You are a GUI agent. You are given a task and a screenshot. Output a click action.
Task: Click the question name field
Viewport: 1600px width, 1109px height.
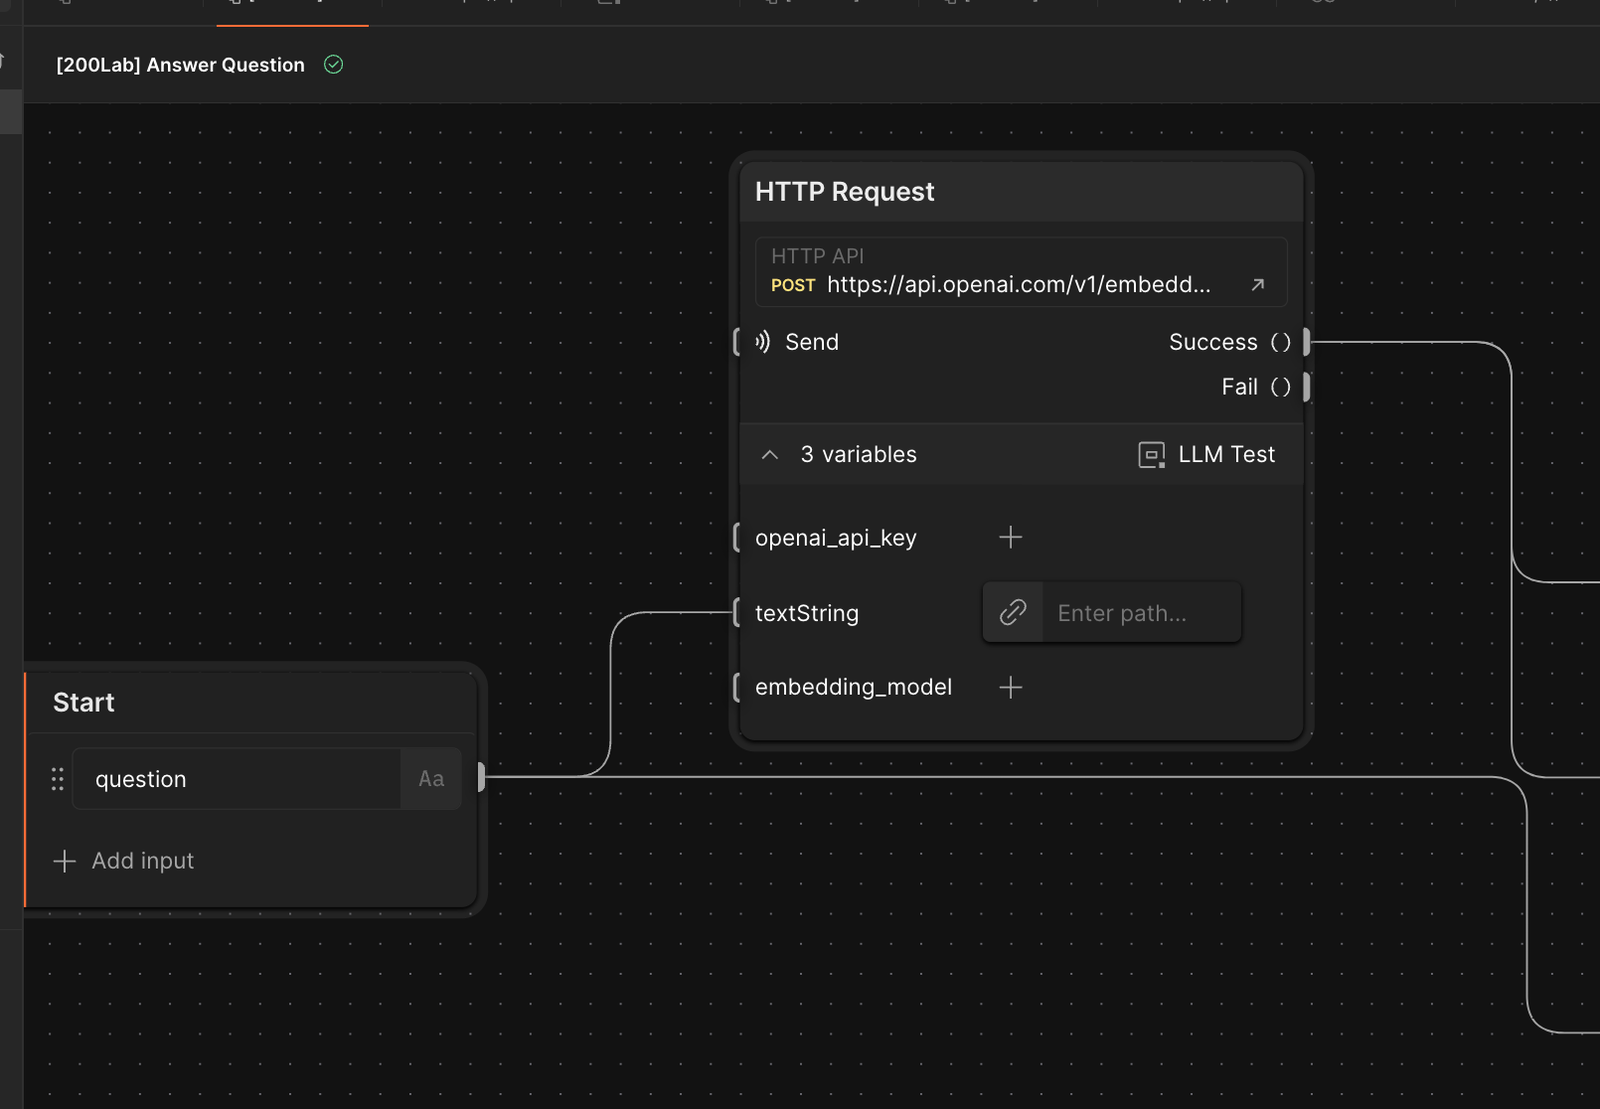click(238, 779)
